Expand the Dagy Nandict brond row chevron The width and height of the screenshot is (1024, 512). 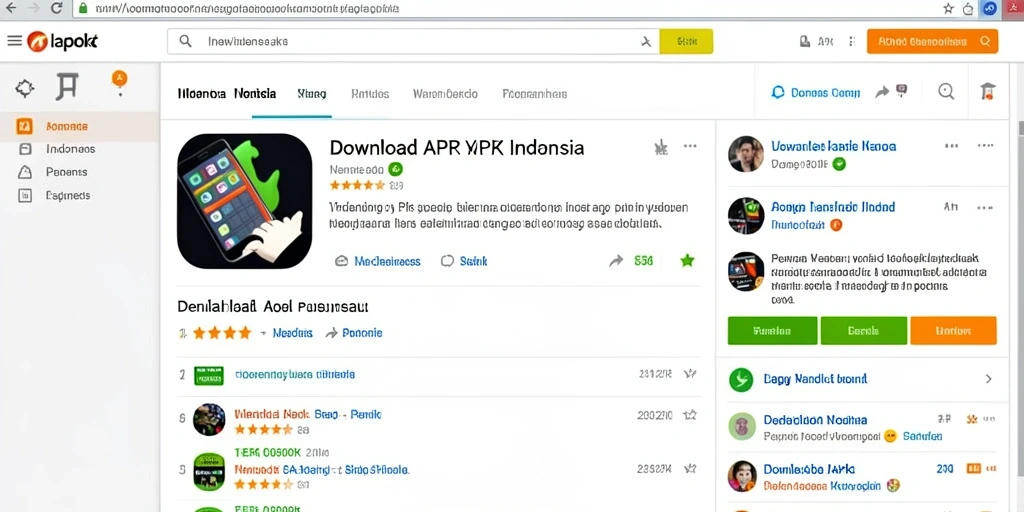tap(988, 379)
